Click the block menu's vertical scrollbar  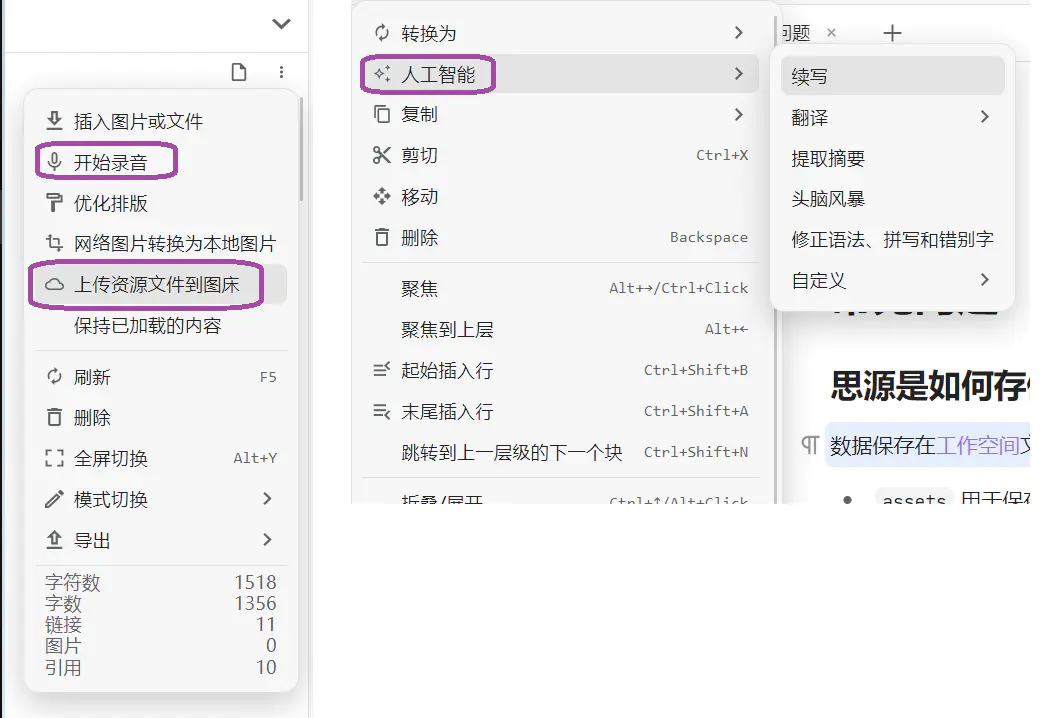click(x=775, y=258)
